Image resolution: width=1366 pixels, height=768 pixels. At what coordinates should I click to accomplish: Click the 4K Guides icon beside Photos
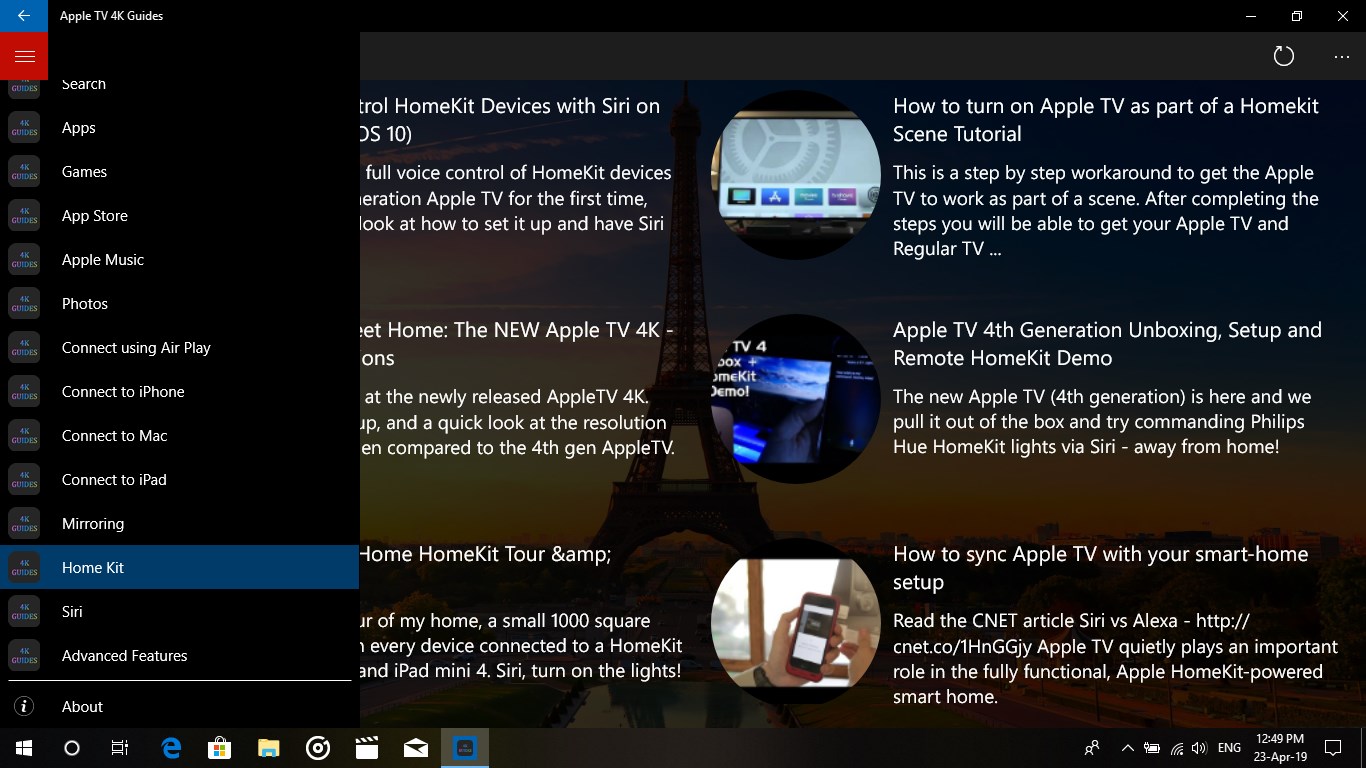click(x=24, y=304)
